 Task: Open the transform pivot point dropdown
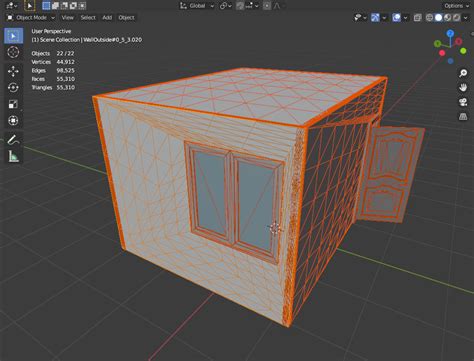click(226, 6)
